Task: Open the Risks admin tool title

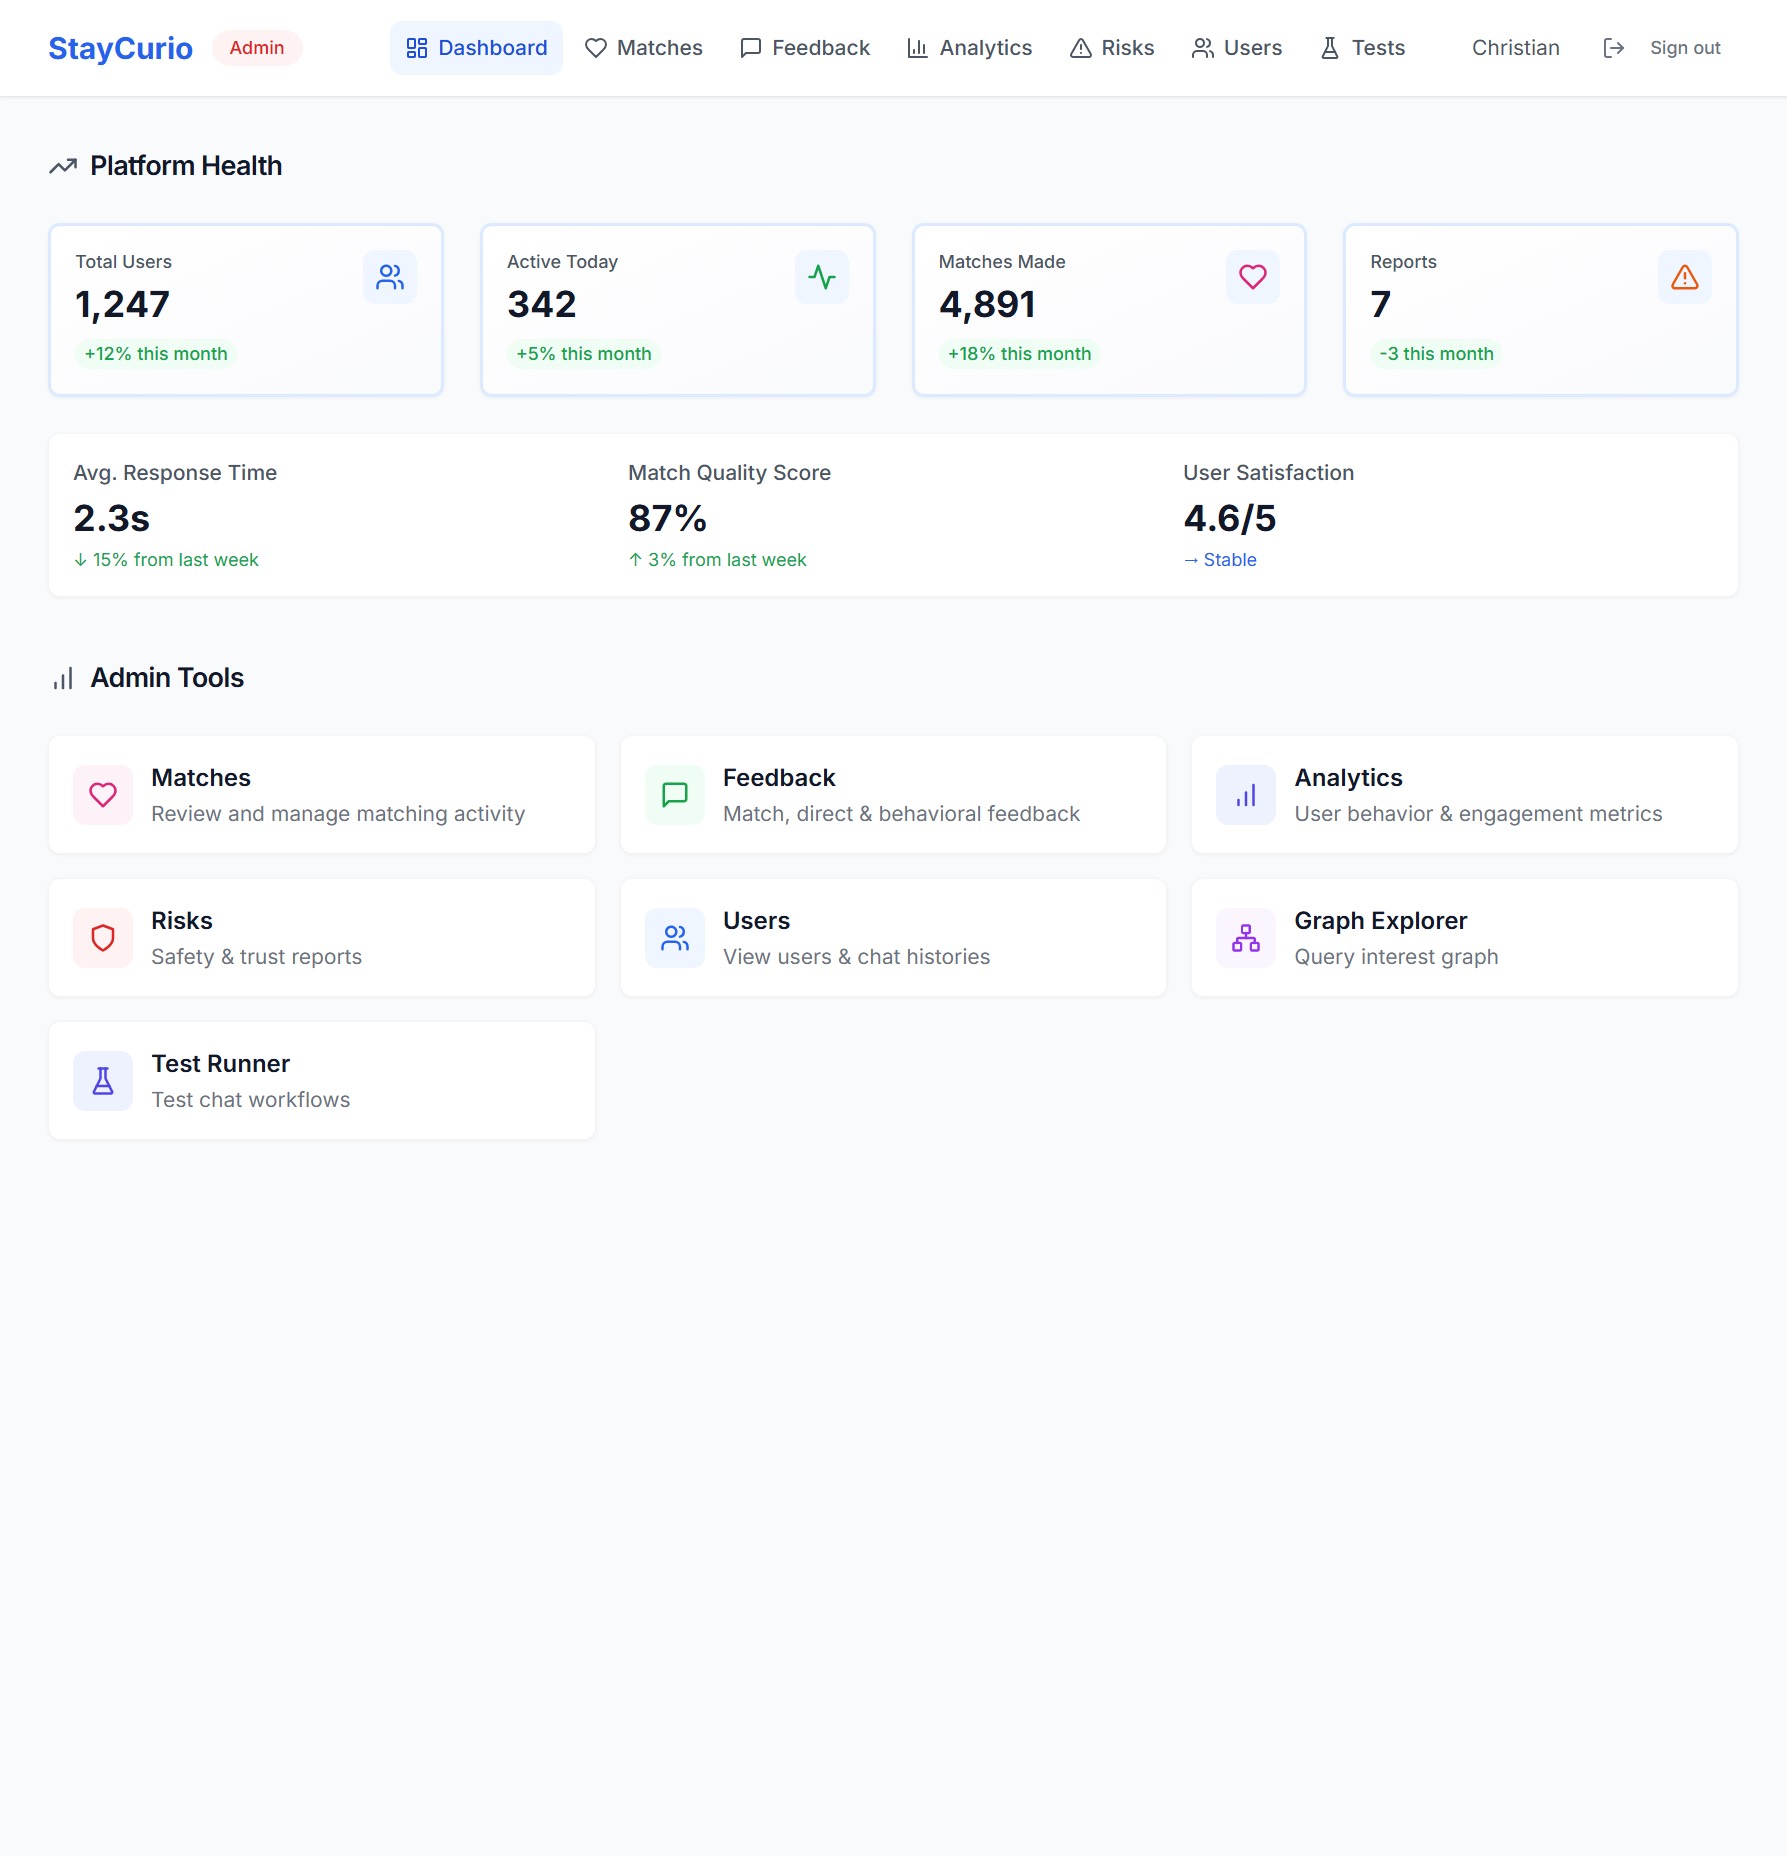Action: coord(182,921)
